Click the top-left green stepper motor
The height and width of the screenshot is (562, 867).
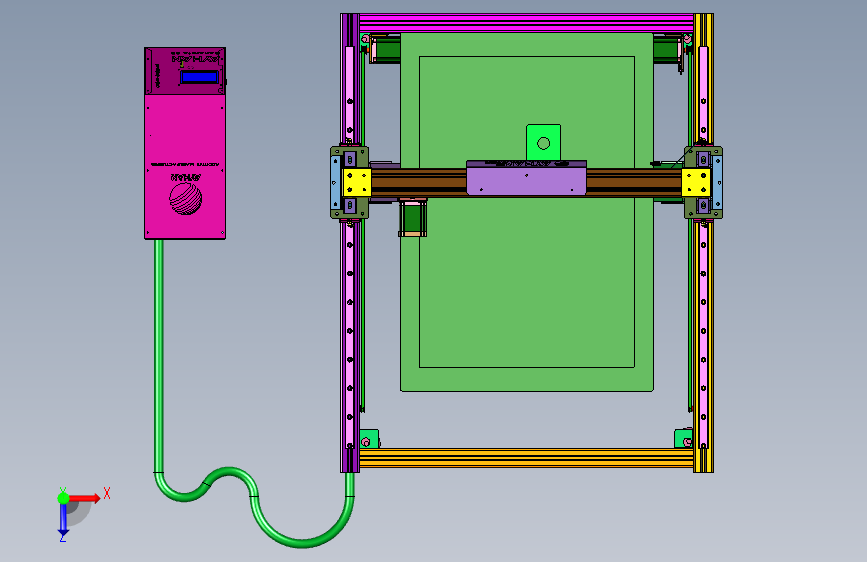pyautogui.click(x=385, y=49)
